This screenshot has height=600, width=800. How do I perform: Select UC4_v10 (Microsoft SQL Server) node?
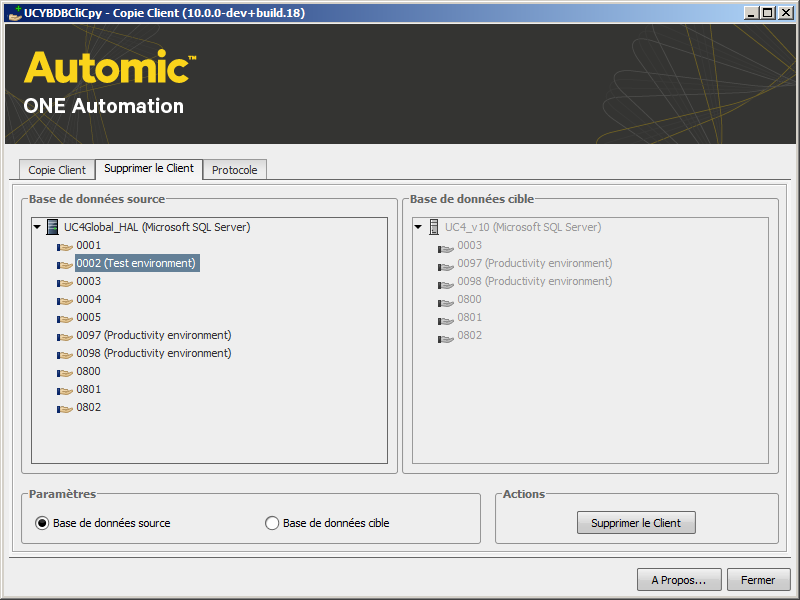coord(523,227)
